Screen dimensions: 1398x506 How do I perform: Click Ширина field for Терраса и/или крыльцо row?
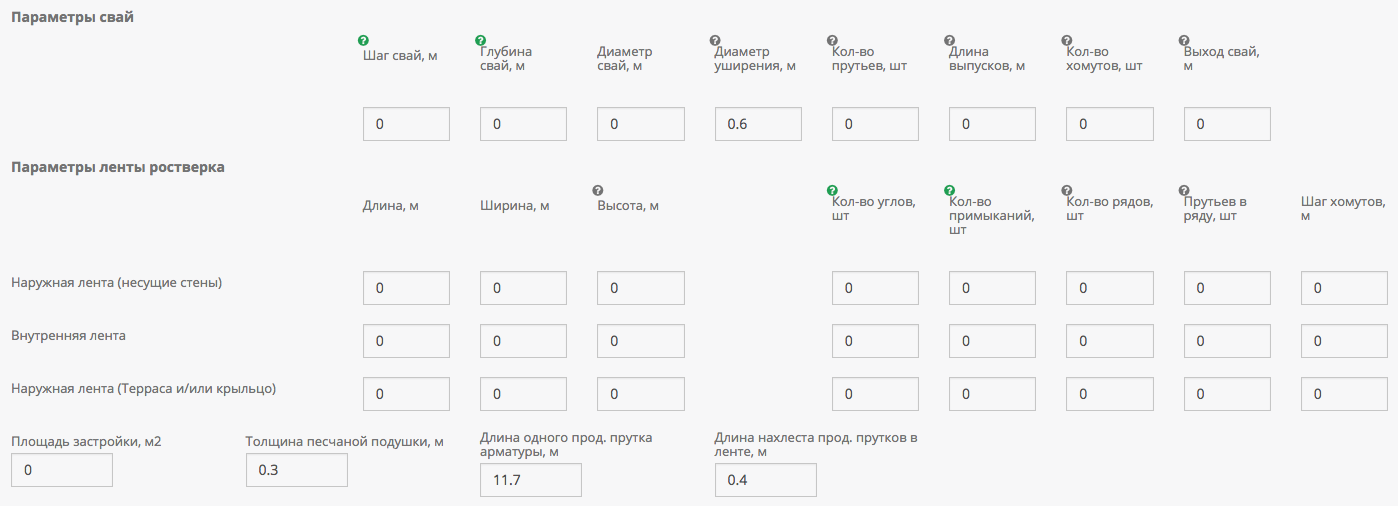tap(523, 394)
